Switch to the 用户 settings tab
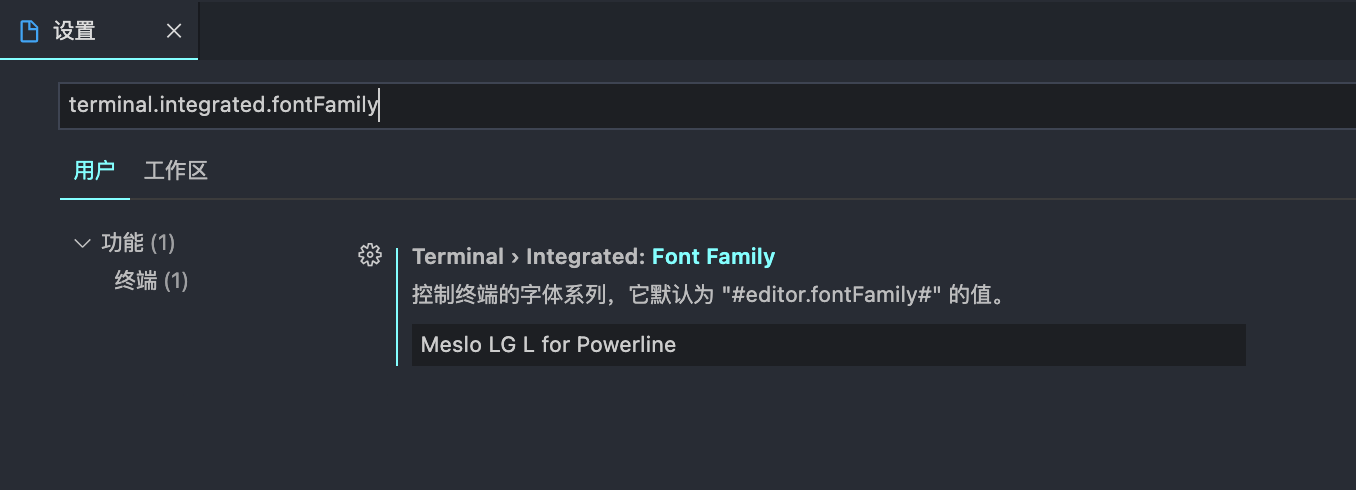 [94, 170]
